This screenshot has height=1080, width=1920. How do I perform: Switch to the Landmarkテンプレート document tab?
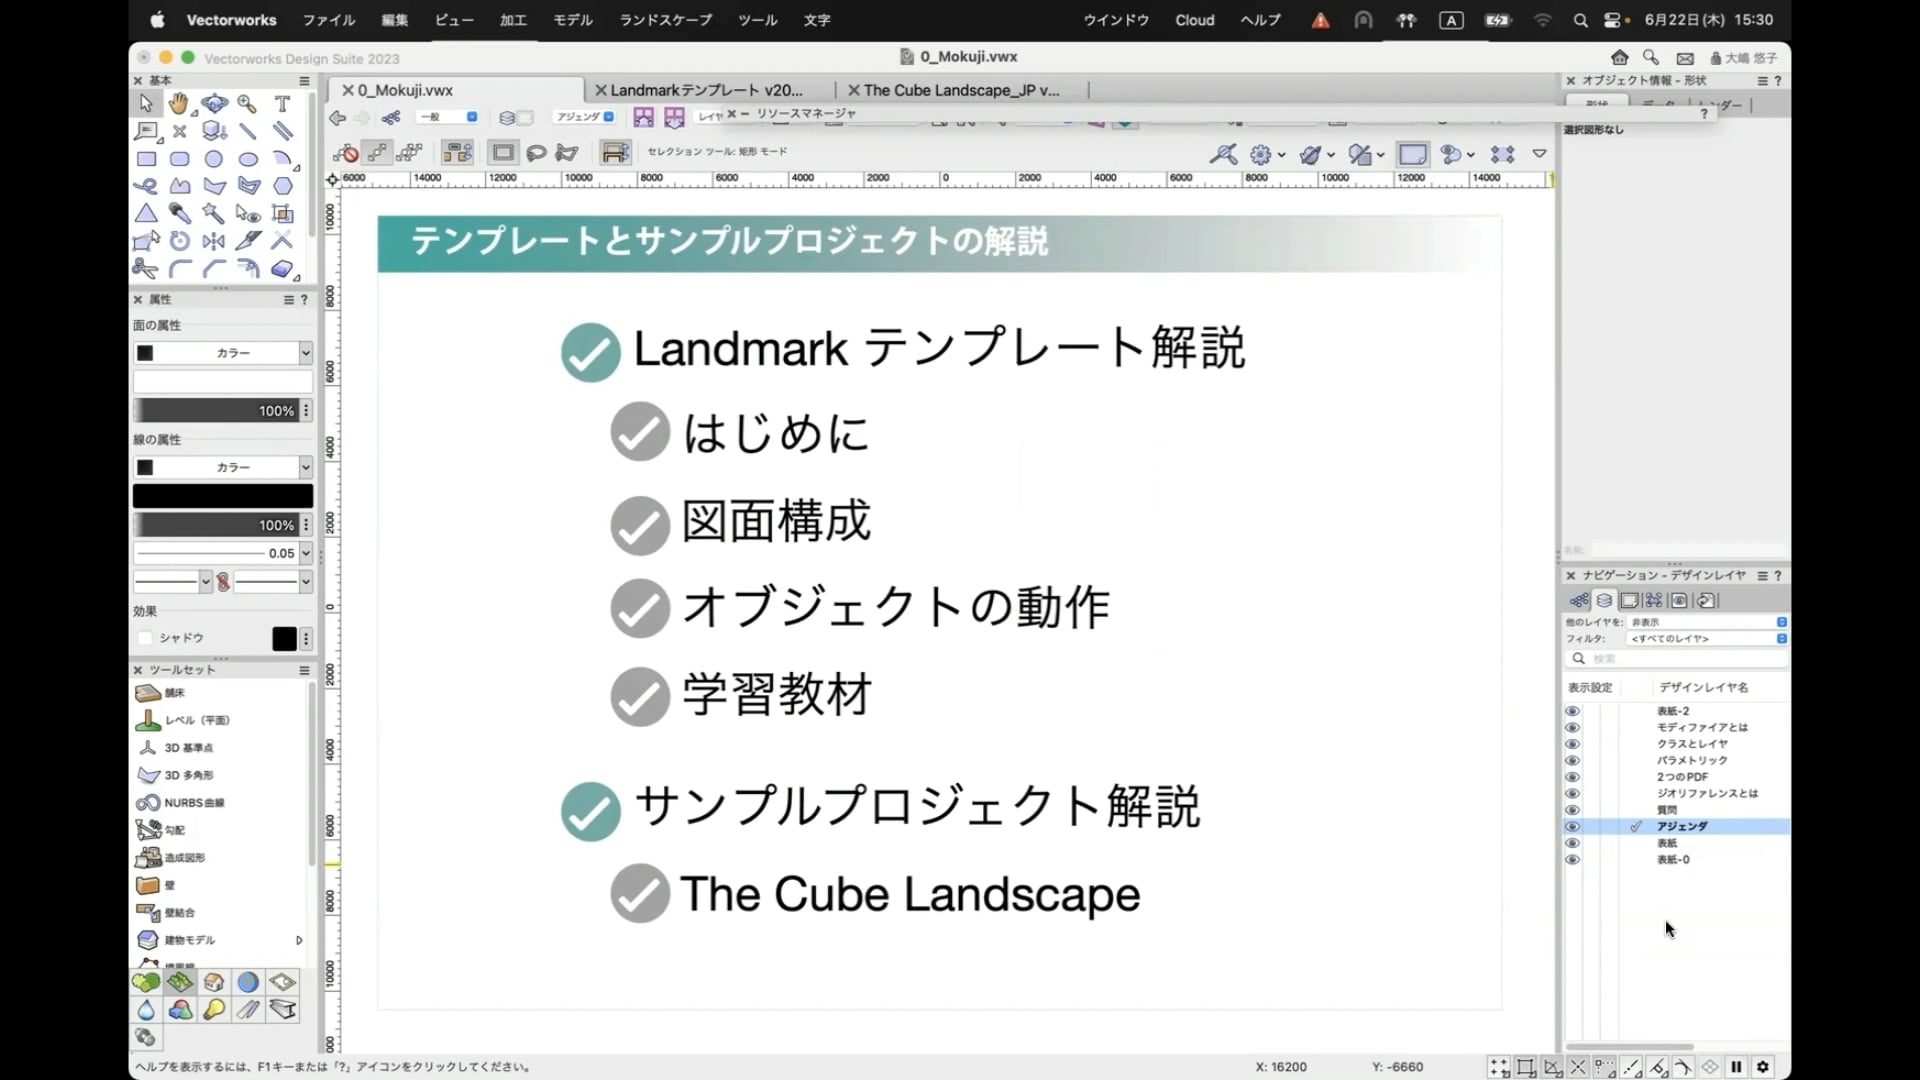[x=706, y=90]
